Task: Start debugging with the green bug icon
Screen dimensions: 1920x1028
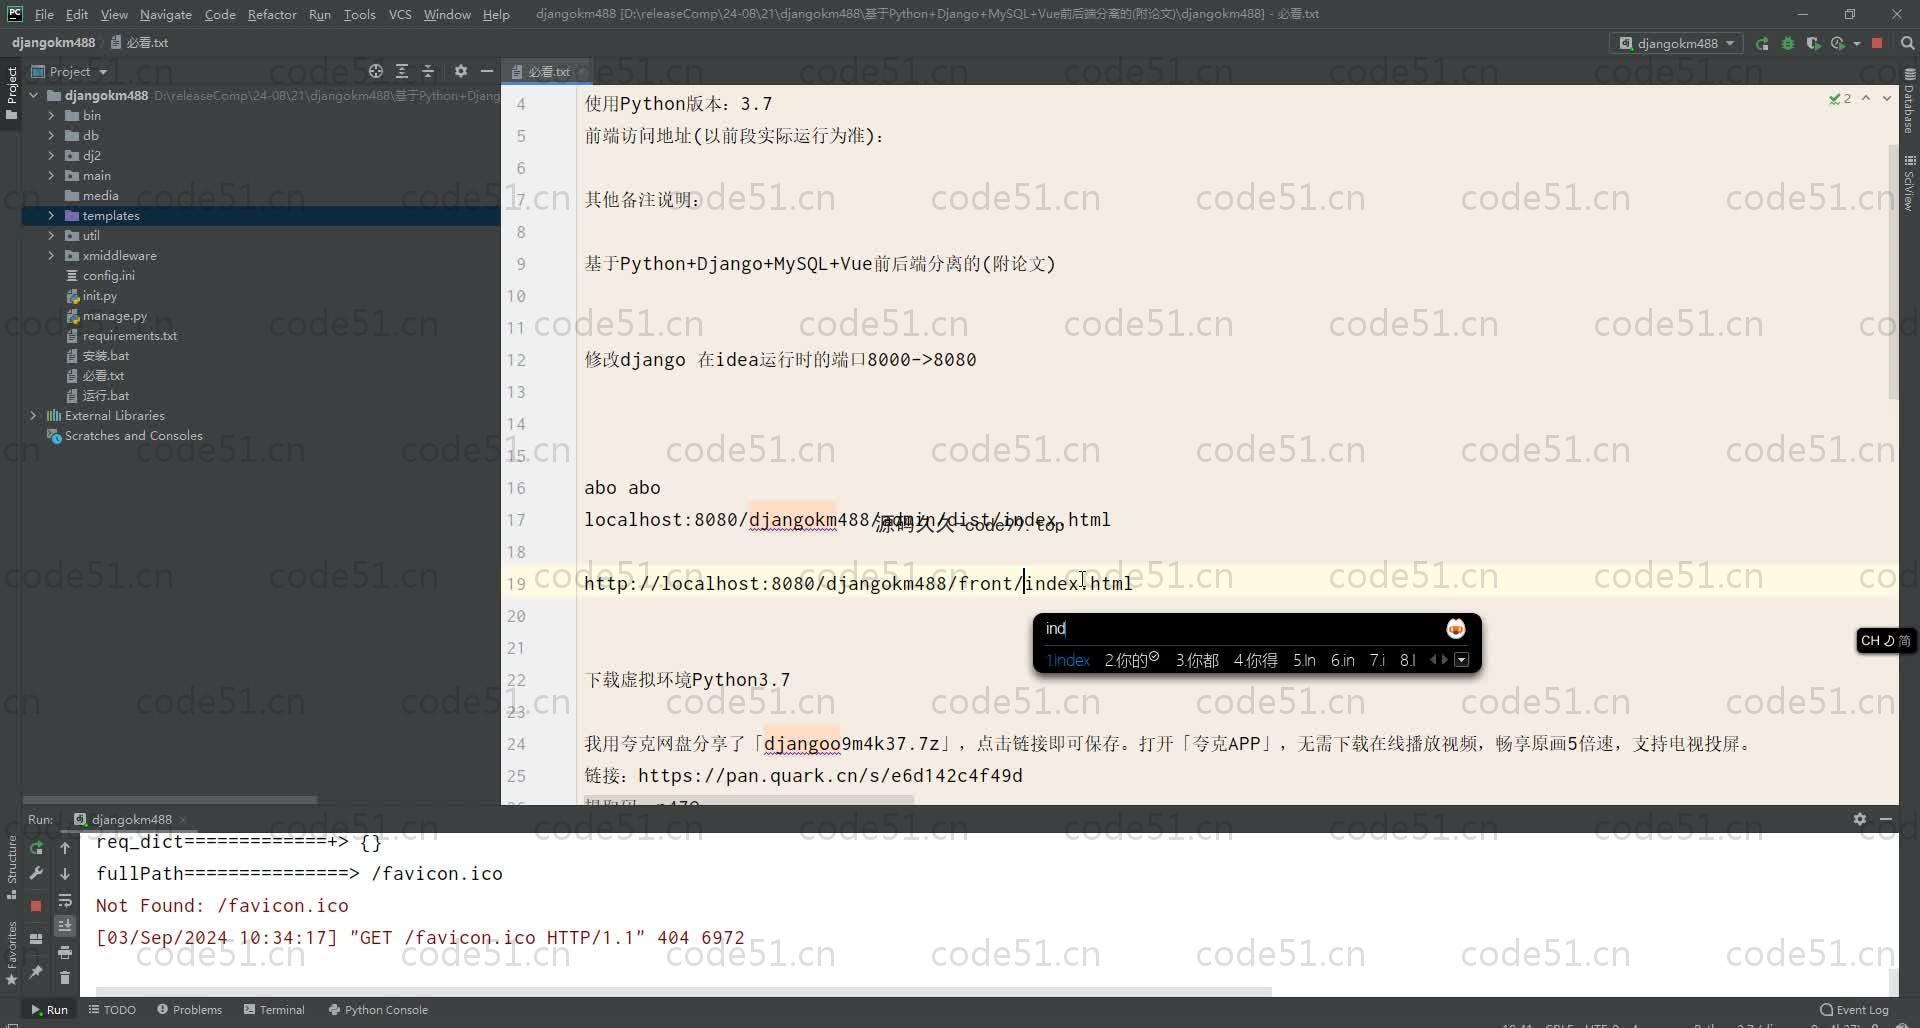Action: (1788, 43)
